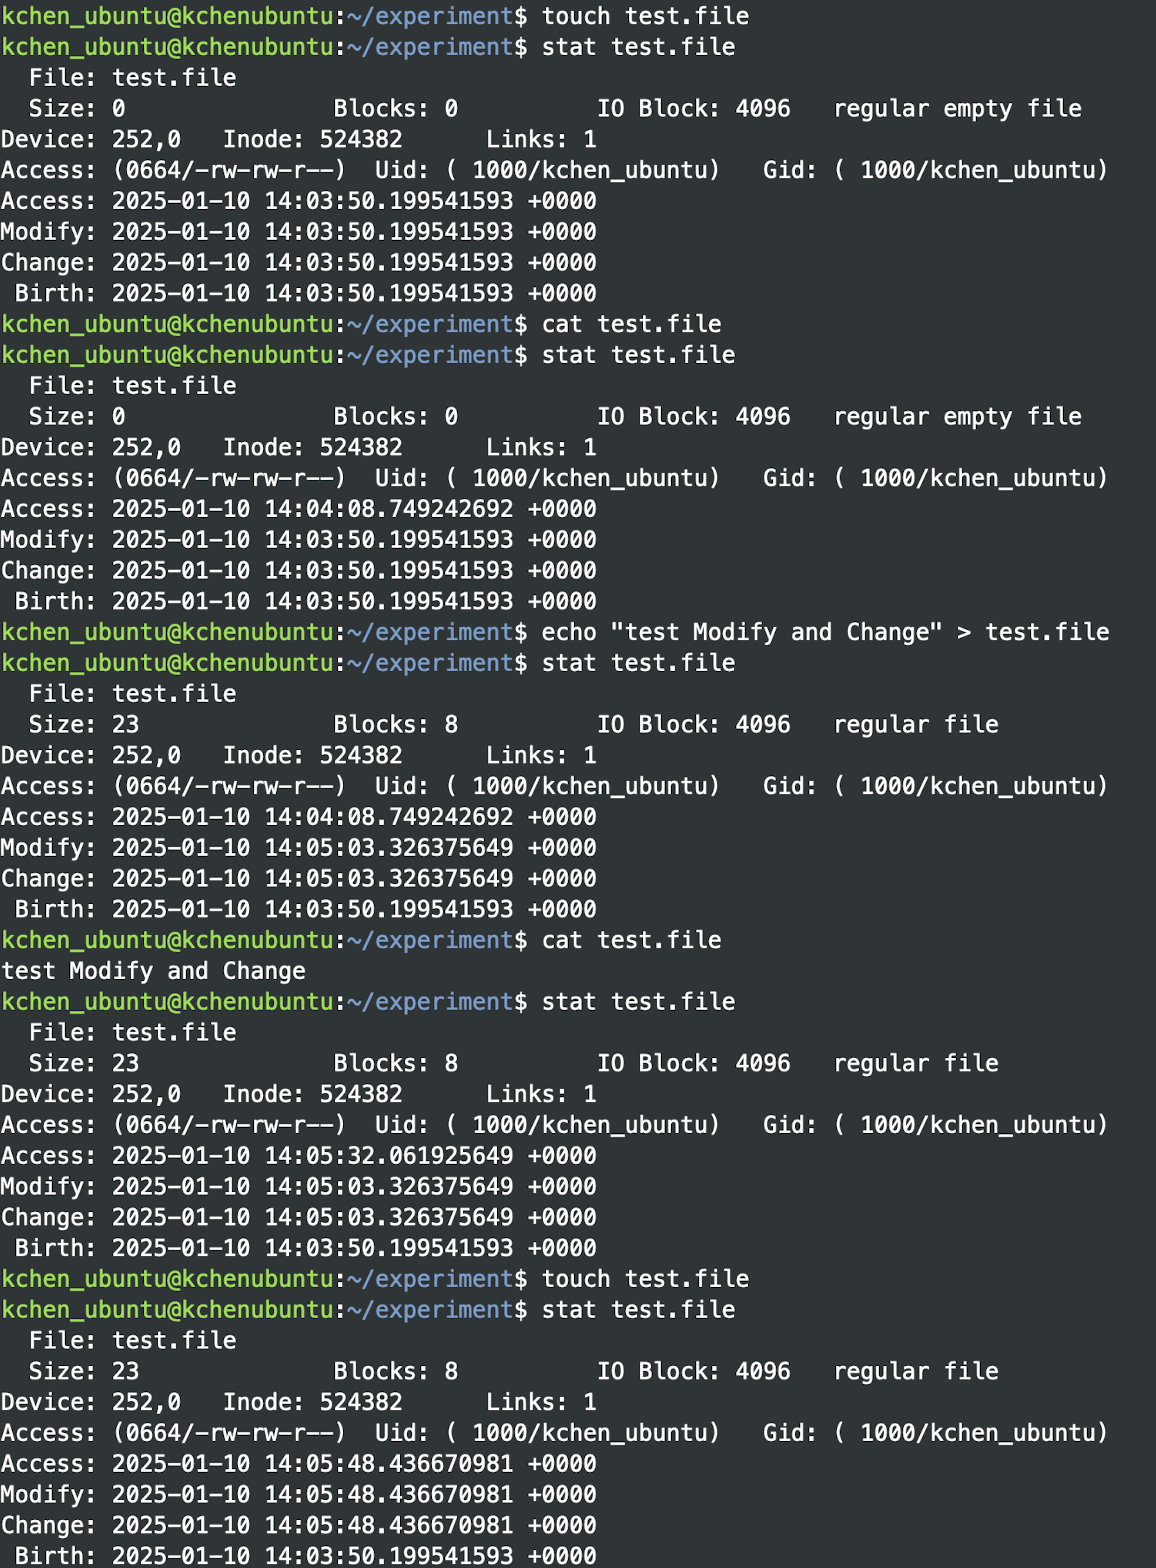
Task: Click Modify time 14:05:48.436670981
Action: (388, 1495)
